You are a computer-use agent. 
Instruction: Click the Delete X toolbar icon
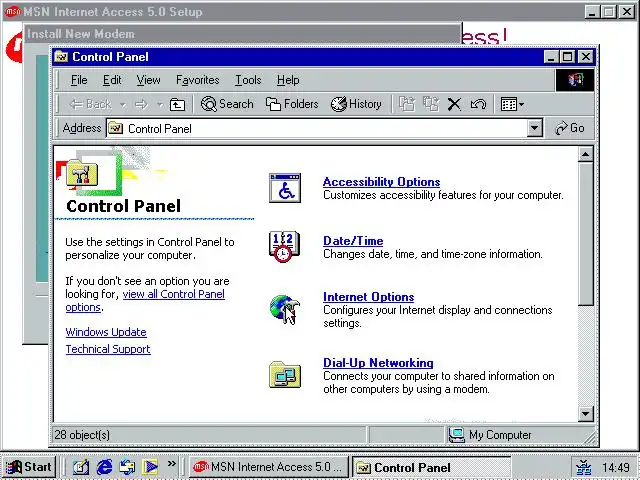454,104
